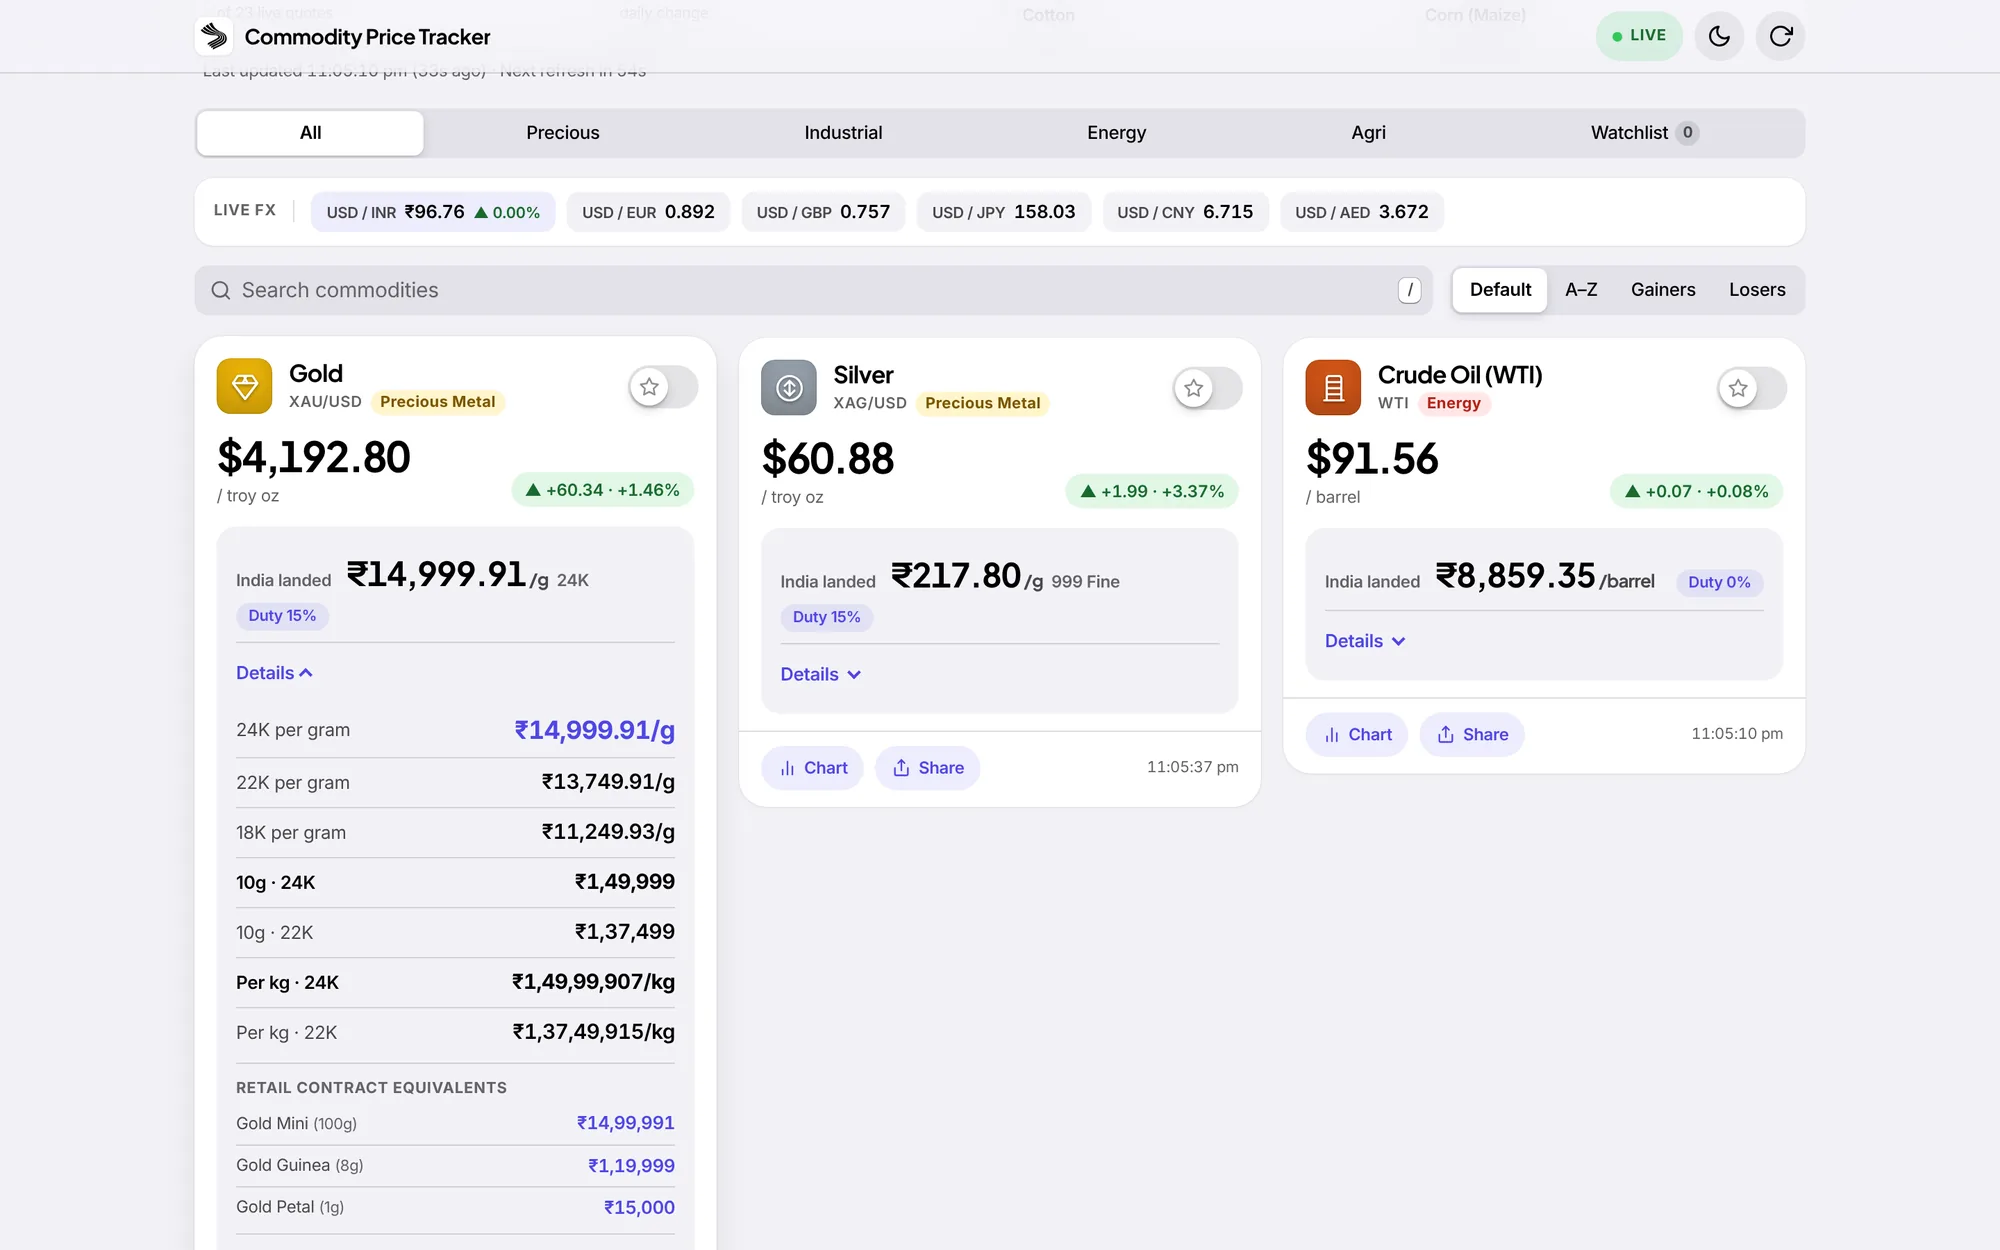The image size is (2000, 1250).
Task: Click the slash shortcut key badge
Action: [x=1409, y=290]
